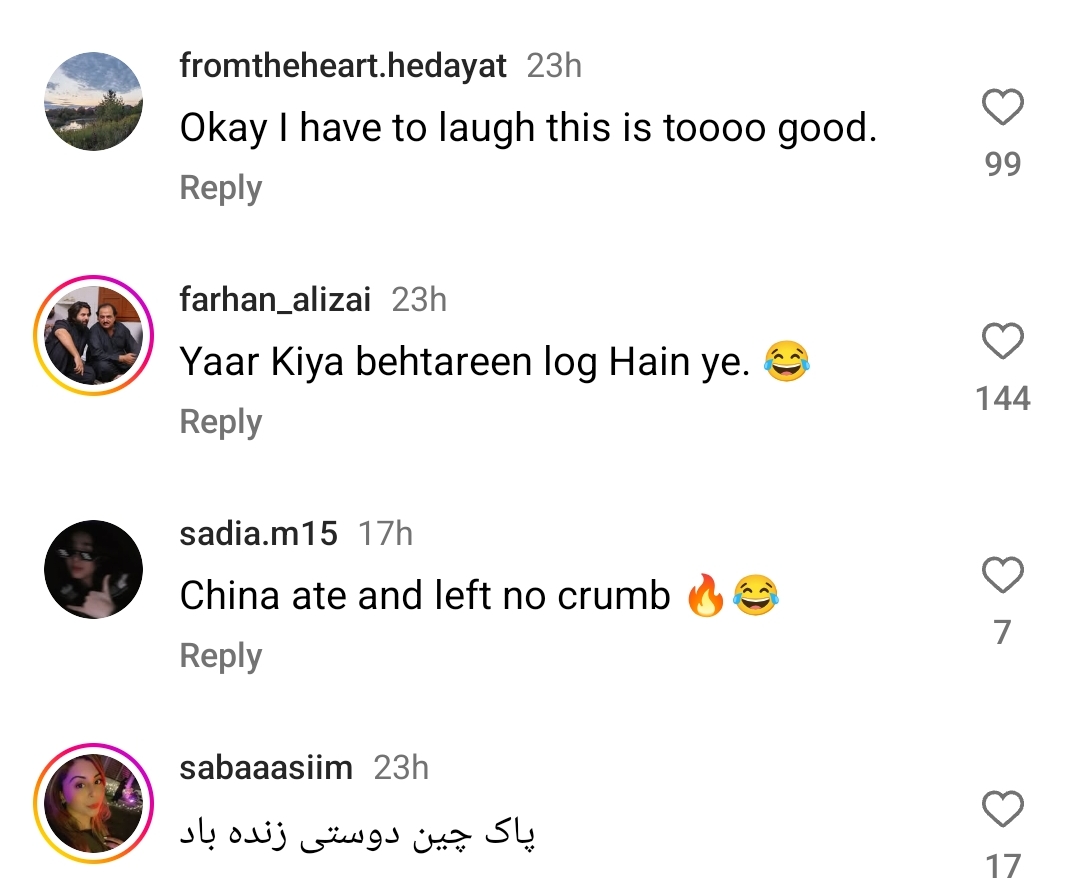Reply to fromtheheart.hedayat's comment
The width and height of the screenshot is (1080, 886).
220,188
